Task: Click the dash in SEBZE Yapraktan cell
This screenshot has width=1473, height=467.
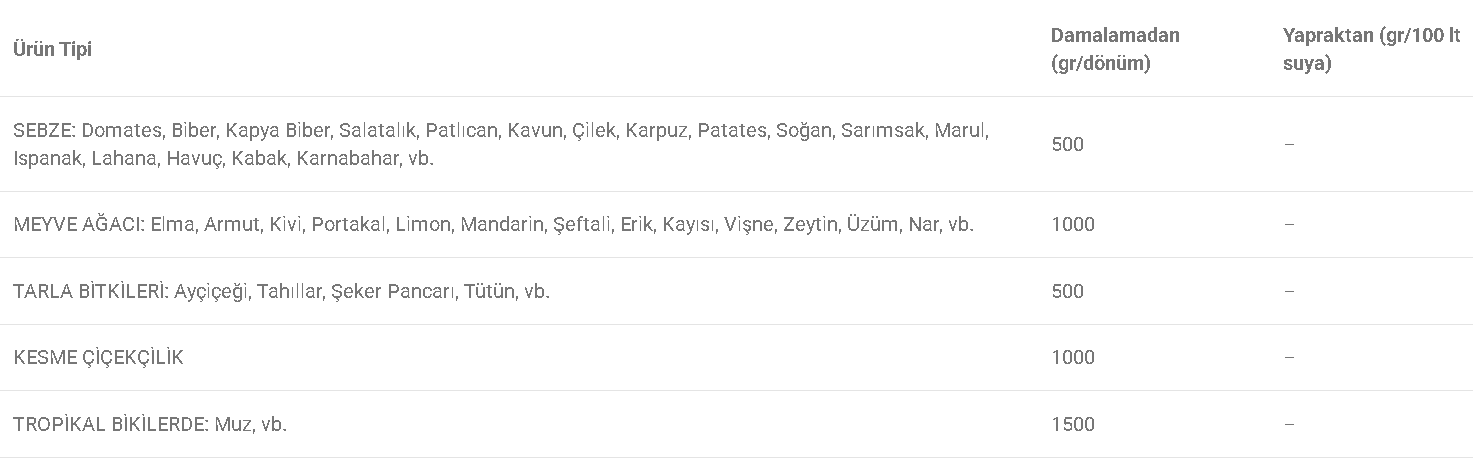Action: point(1289,144)
